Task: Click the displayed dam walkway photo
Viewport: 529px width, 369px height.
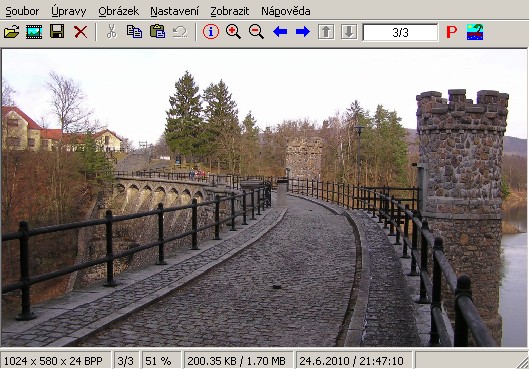Action: point(264,198)
